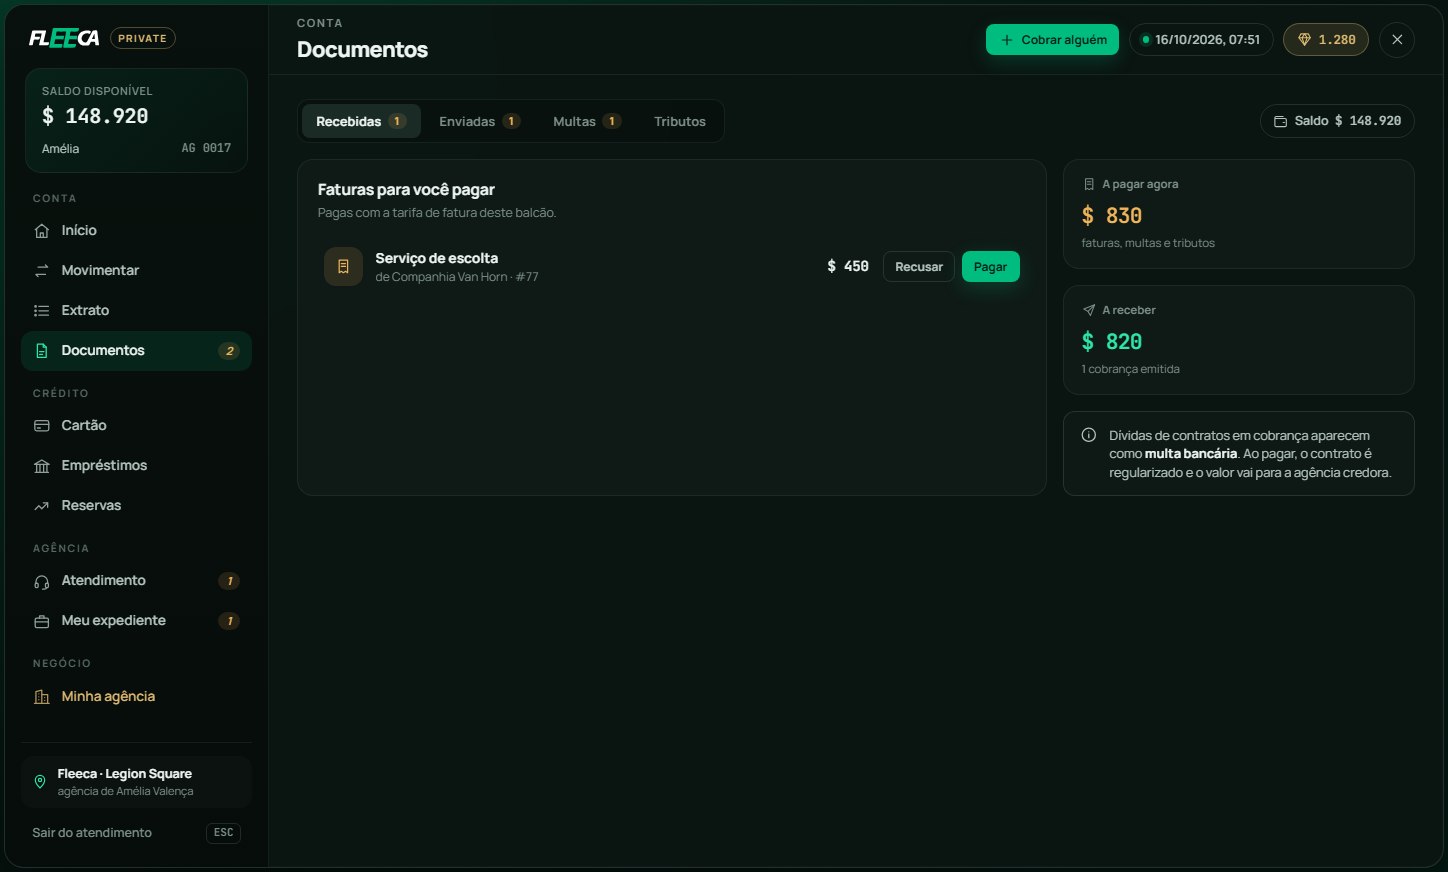Open the Extrato page
This screenshot has height=872, width=1448.
pyautogui.click(x=136, y=311)
